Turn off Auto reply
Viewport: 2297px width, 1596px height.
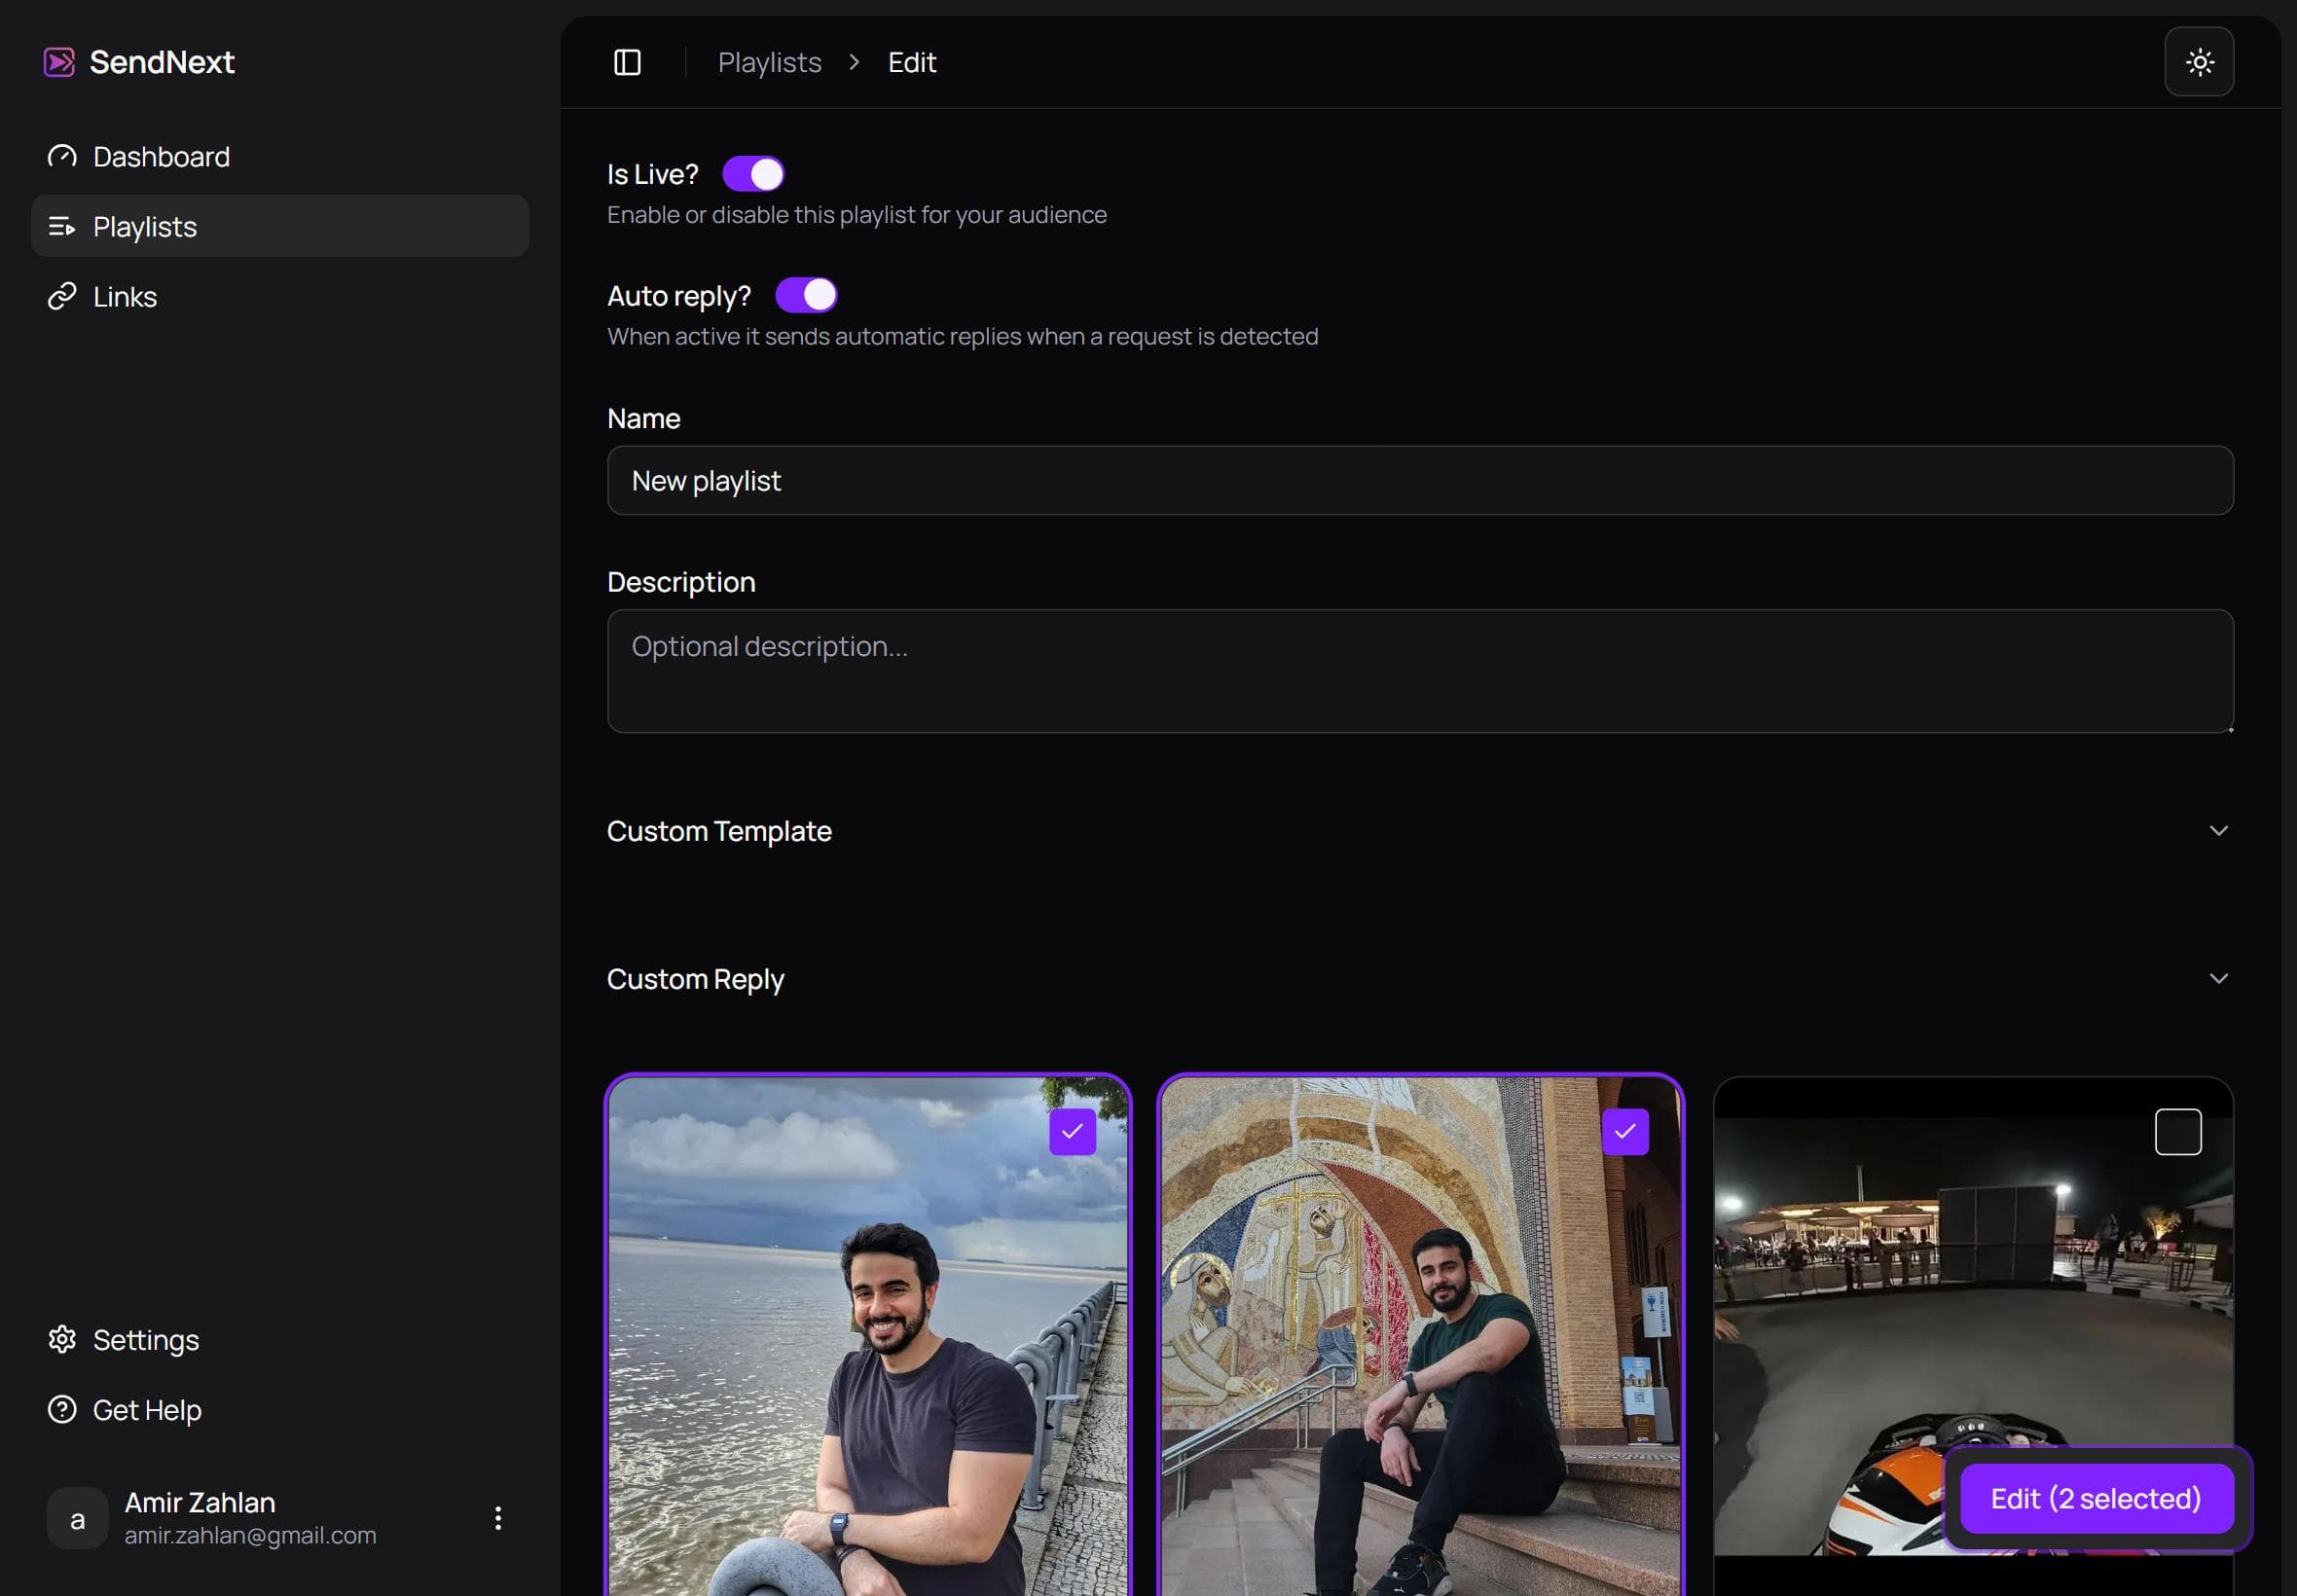(x=805, y=294)
